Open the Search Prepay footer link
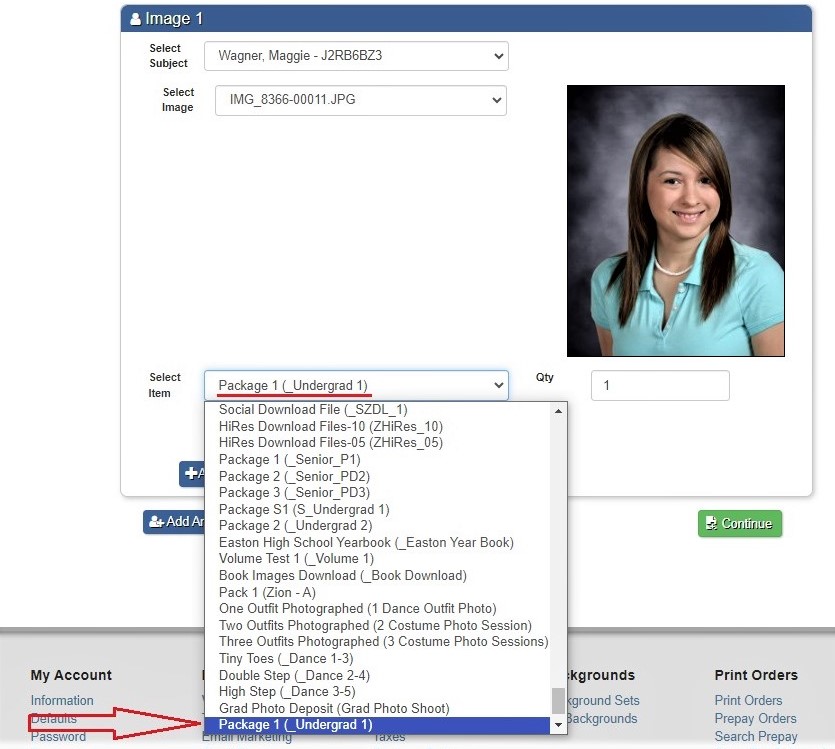This screenshot has height=749, width=835. click(x=755, y=736)
